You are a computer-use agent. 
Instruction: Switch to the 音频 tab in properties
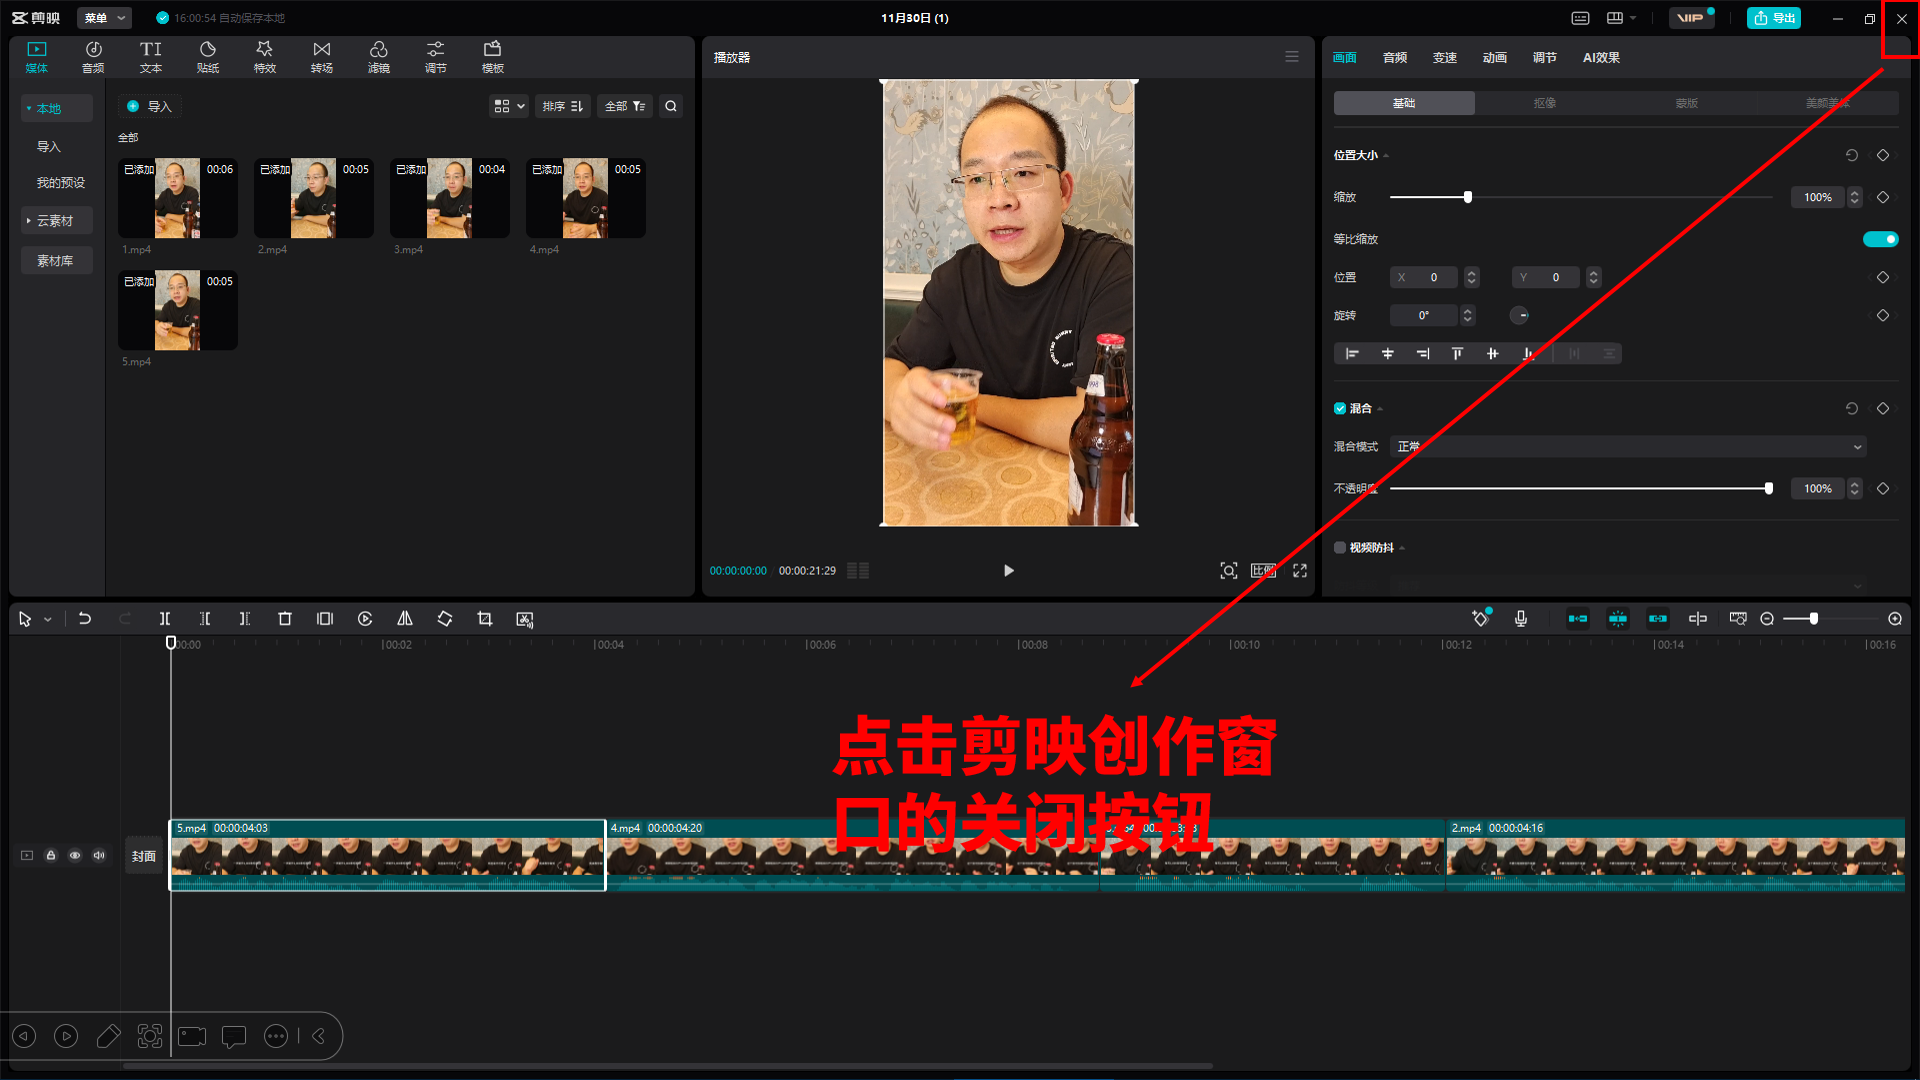[1395, 57]
